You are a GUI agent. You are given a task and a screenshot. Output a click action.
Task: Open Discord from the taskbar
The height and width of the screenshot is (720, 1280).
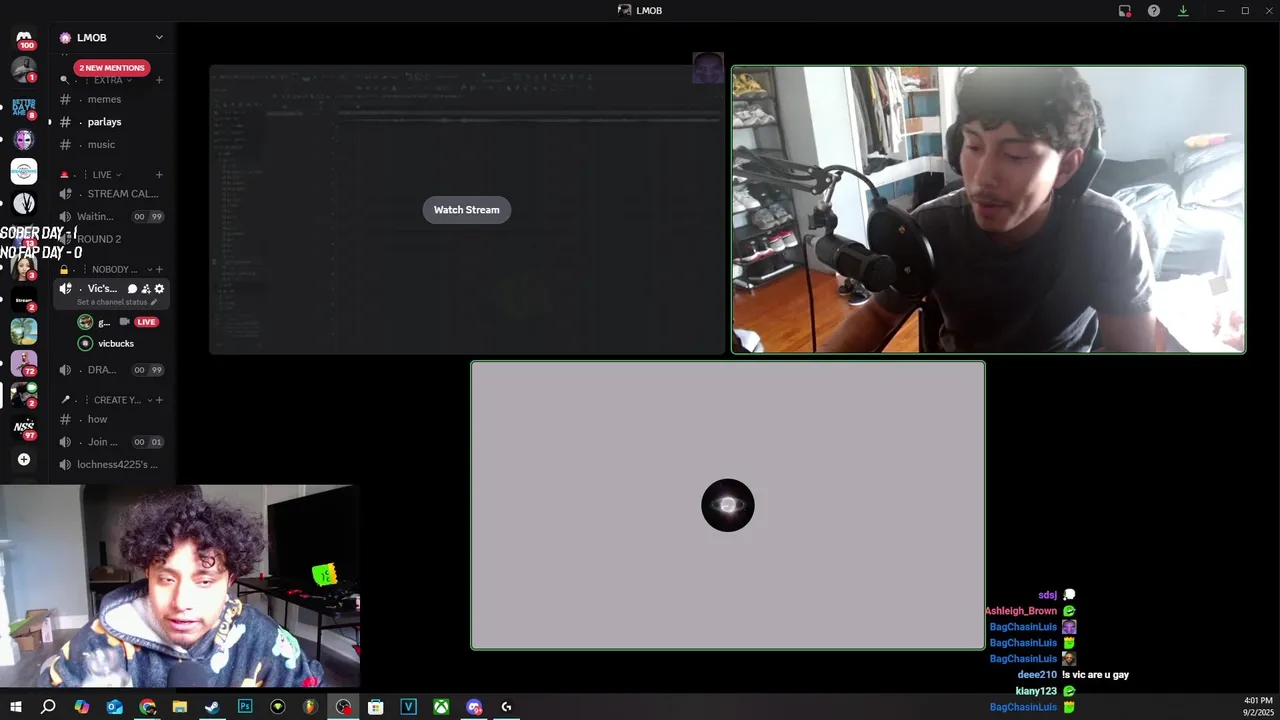[474, 707]
